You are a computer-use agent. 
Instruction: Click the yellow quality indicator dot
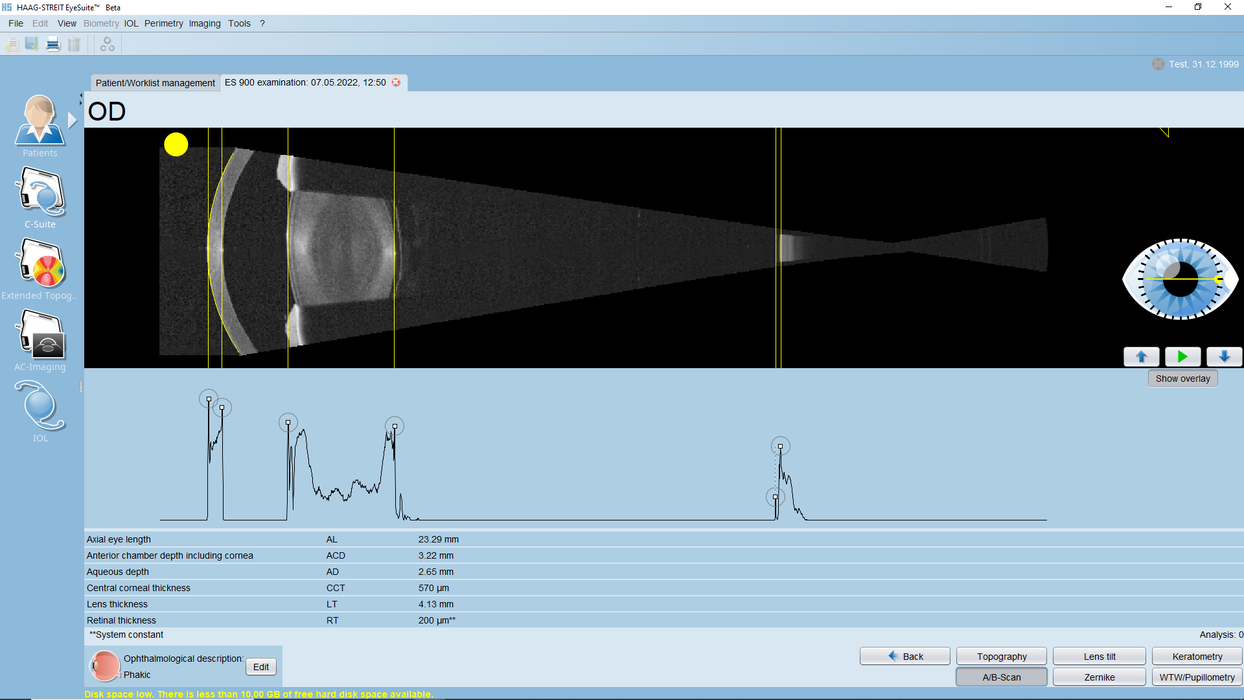[175, 144]
